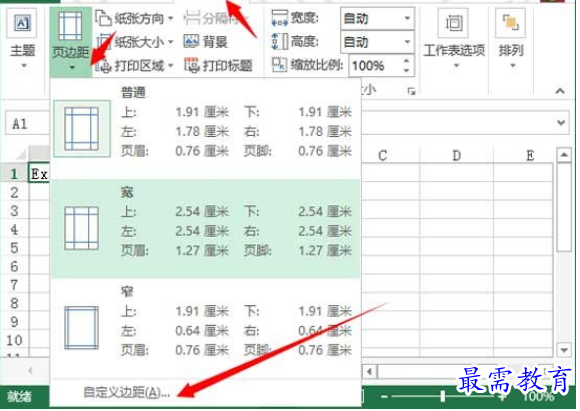Click the Wide margins thumbnail icon
Screen dimensions: 580x411
82,228
